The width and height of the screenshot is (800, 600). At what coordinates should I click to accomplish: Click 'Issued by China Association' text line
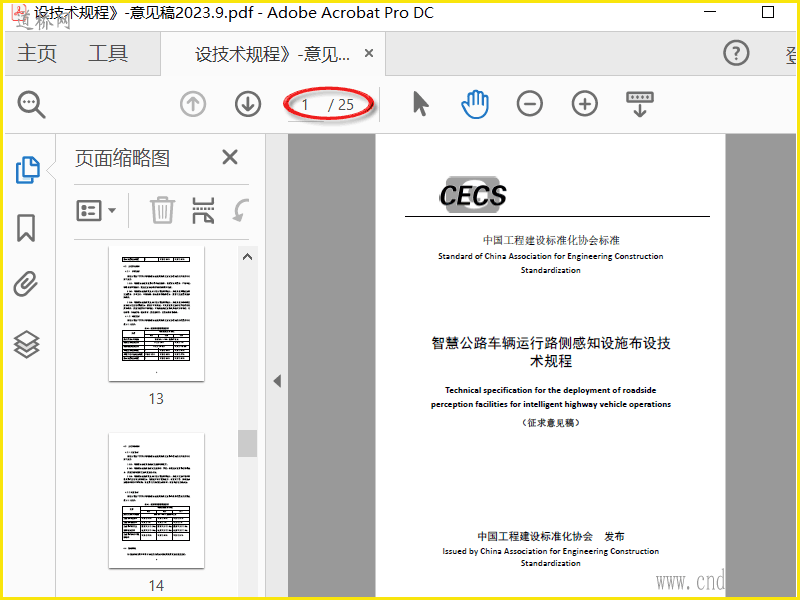(x=551, y=551)
